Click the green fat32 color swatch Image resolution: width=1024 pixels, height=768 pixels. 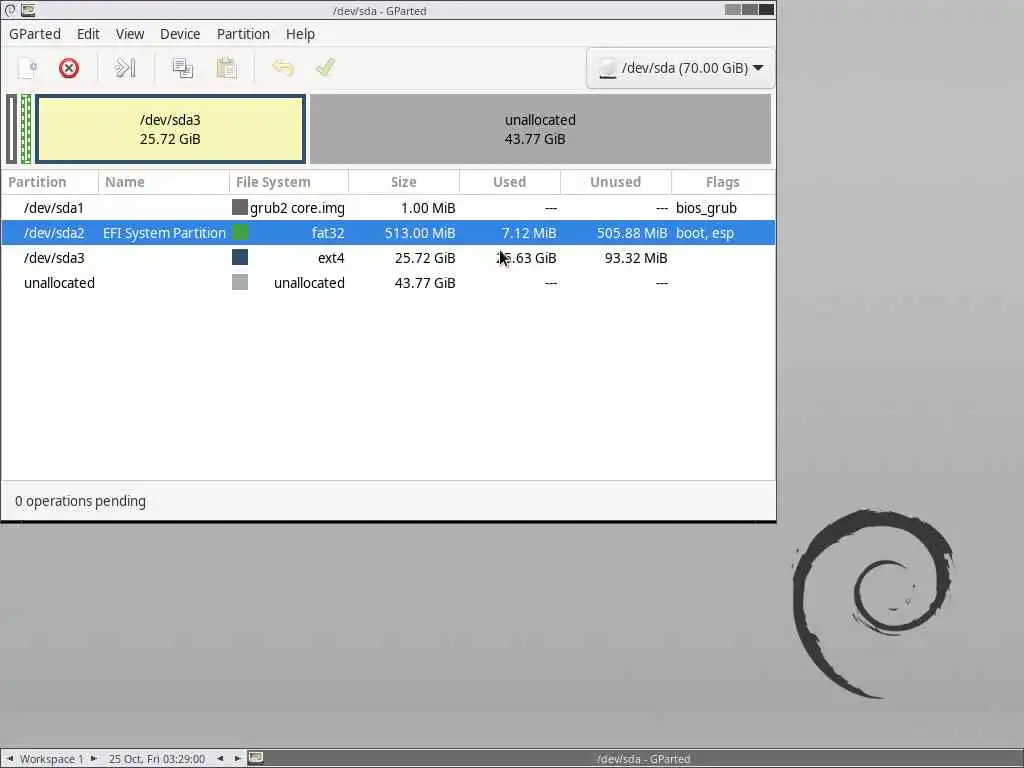click(x=240, y=232)
